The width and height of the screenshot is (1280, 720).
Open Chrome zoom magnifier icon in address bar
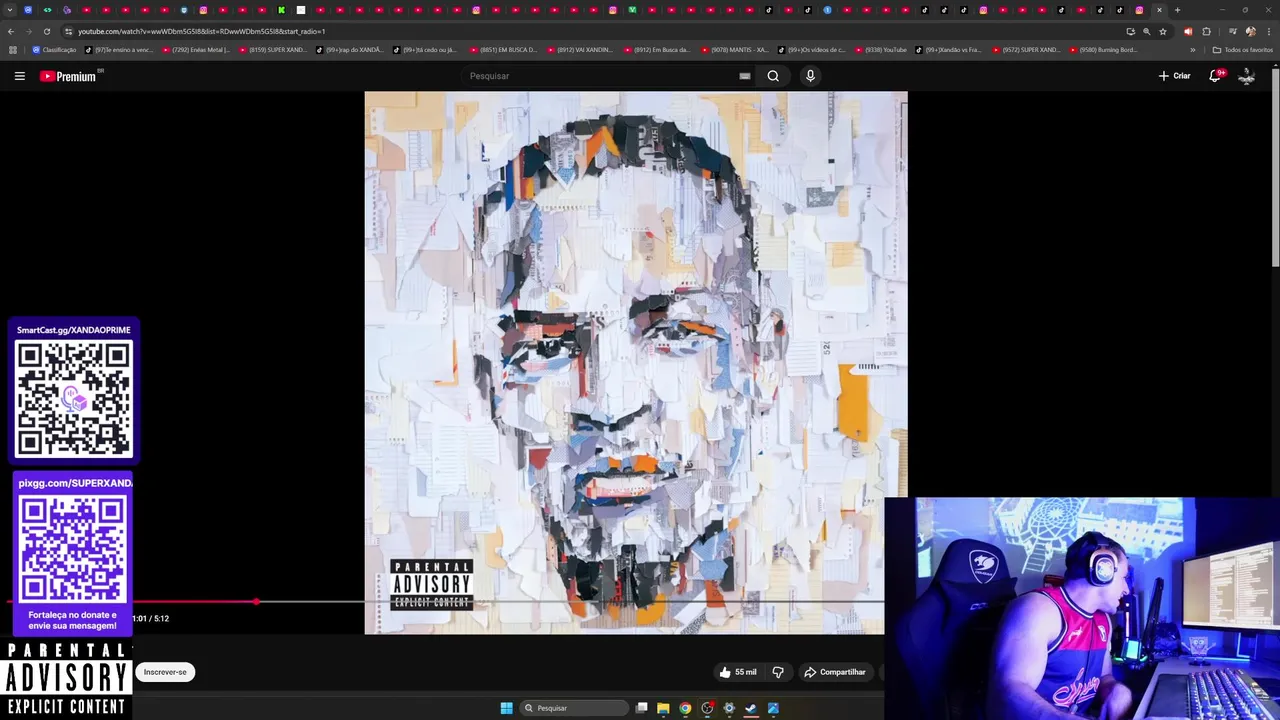pos(1146,31)
